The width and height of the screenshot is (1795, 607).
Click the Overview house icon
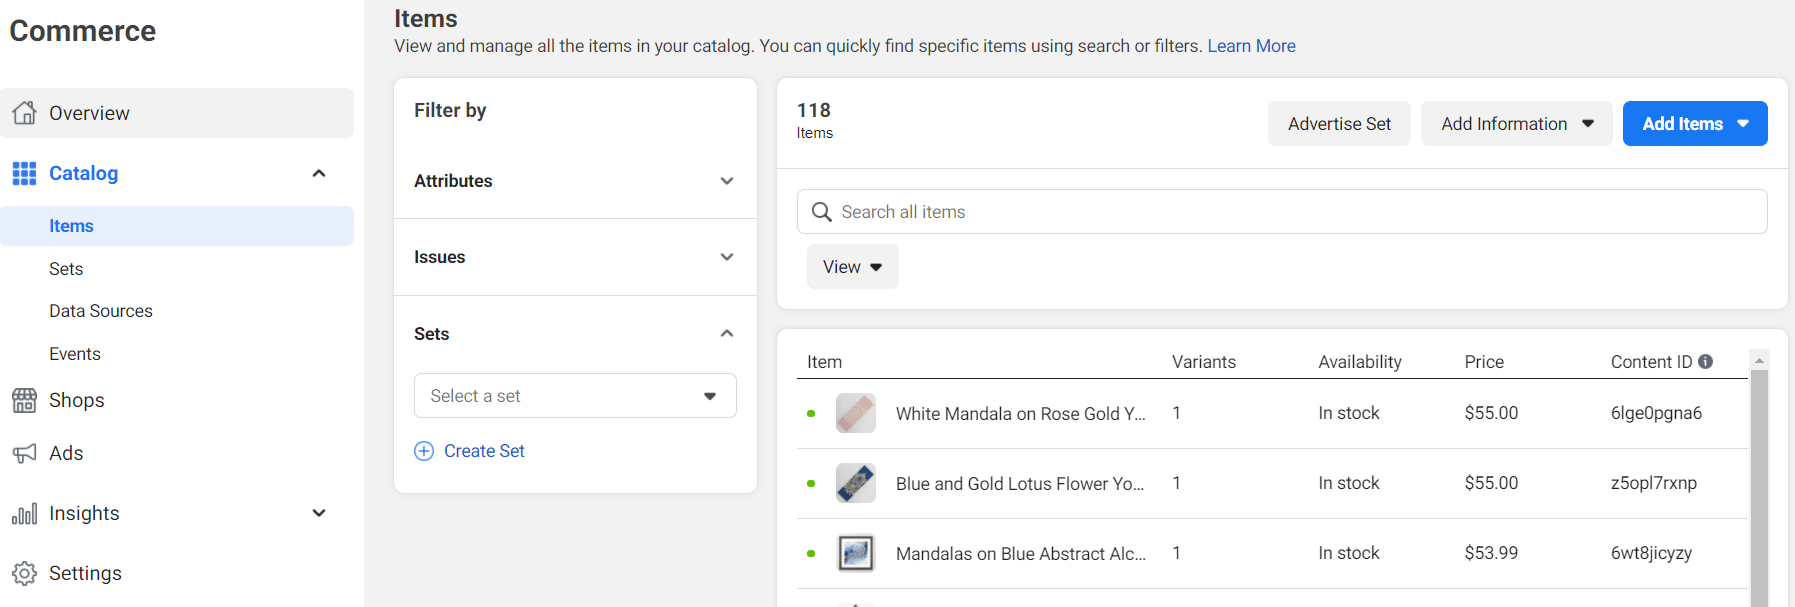[x=24, y=113]
